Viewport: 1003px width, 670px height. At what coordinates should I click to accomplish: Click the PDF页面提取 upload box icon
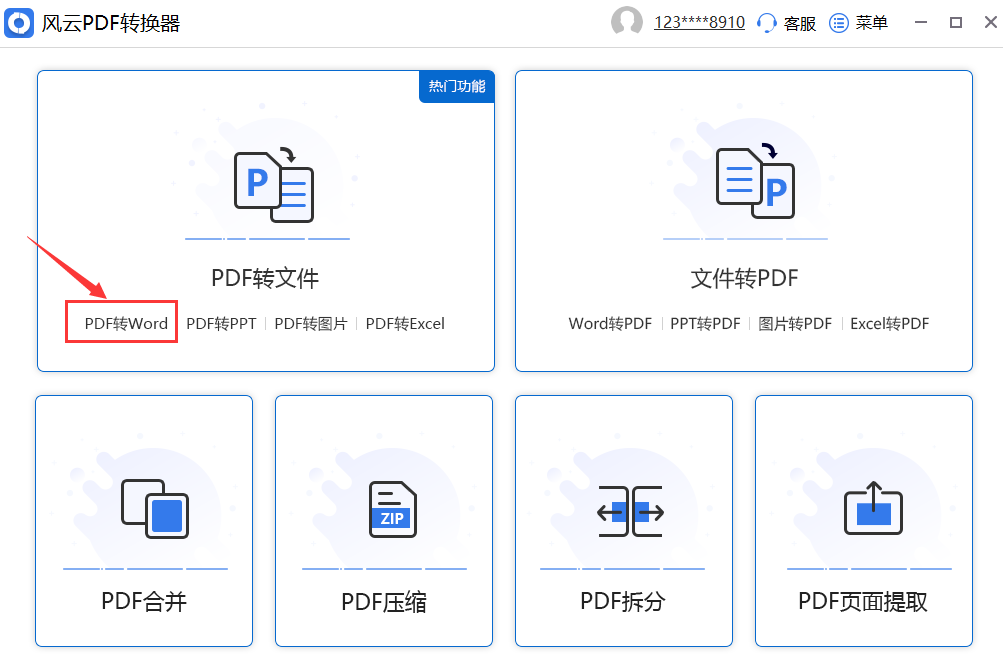(874, 509)
